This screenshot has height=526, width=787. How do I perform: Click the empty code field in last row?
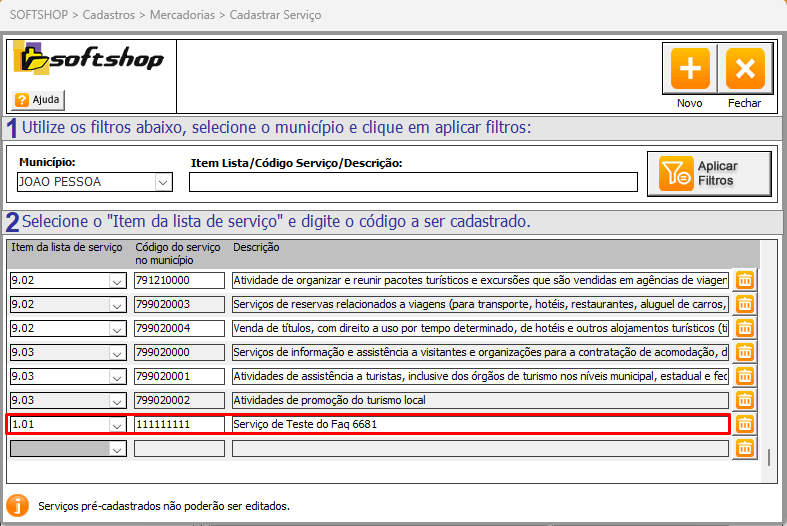tap(179, 449)
